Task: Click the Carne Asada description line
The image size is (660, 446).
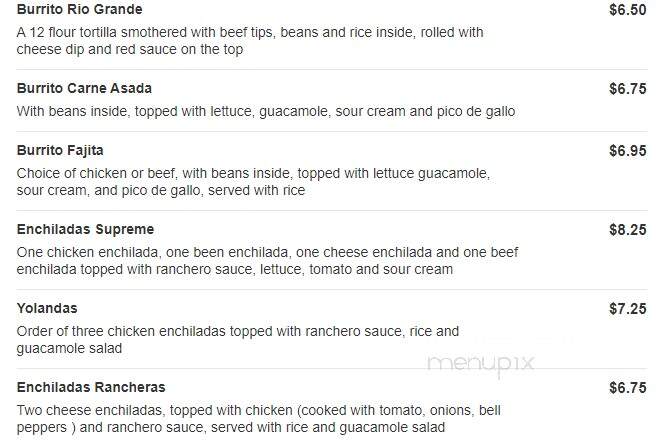Action: click(266, 112)
